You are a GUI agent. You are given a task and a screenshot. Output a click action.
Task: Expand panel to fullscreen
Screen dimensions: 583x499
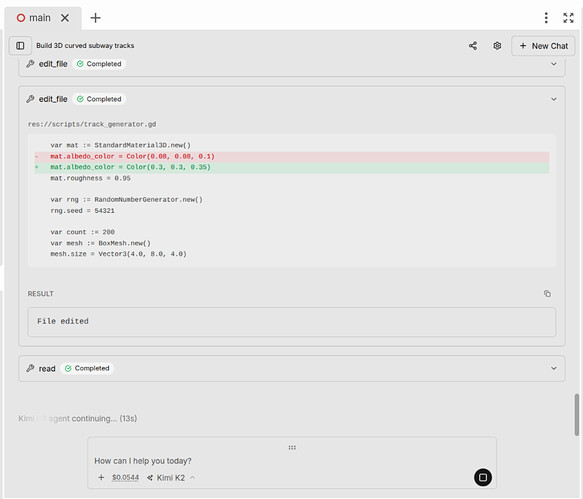[568, 18]
